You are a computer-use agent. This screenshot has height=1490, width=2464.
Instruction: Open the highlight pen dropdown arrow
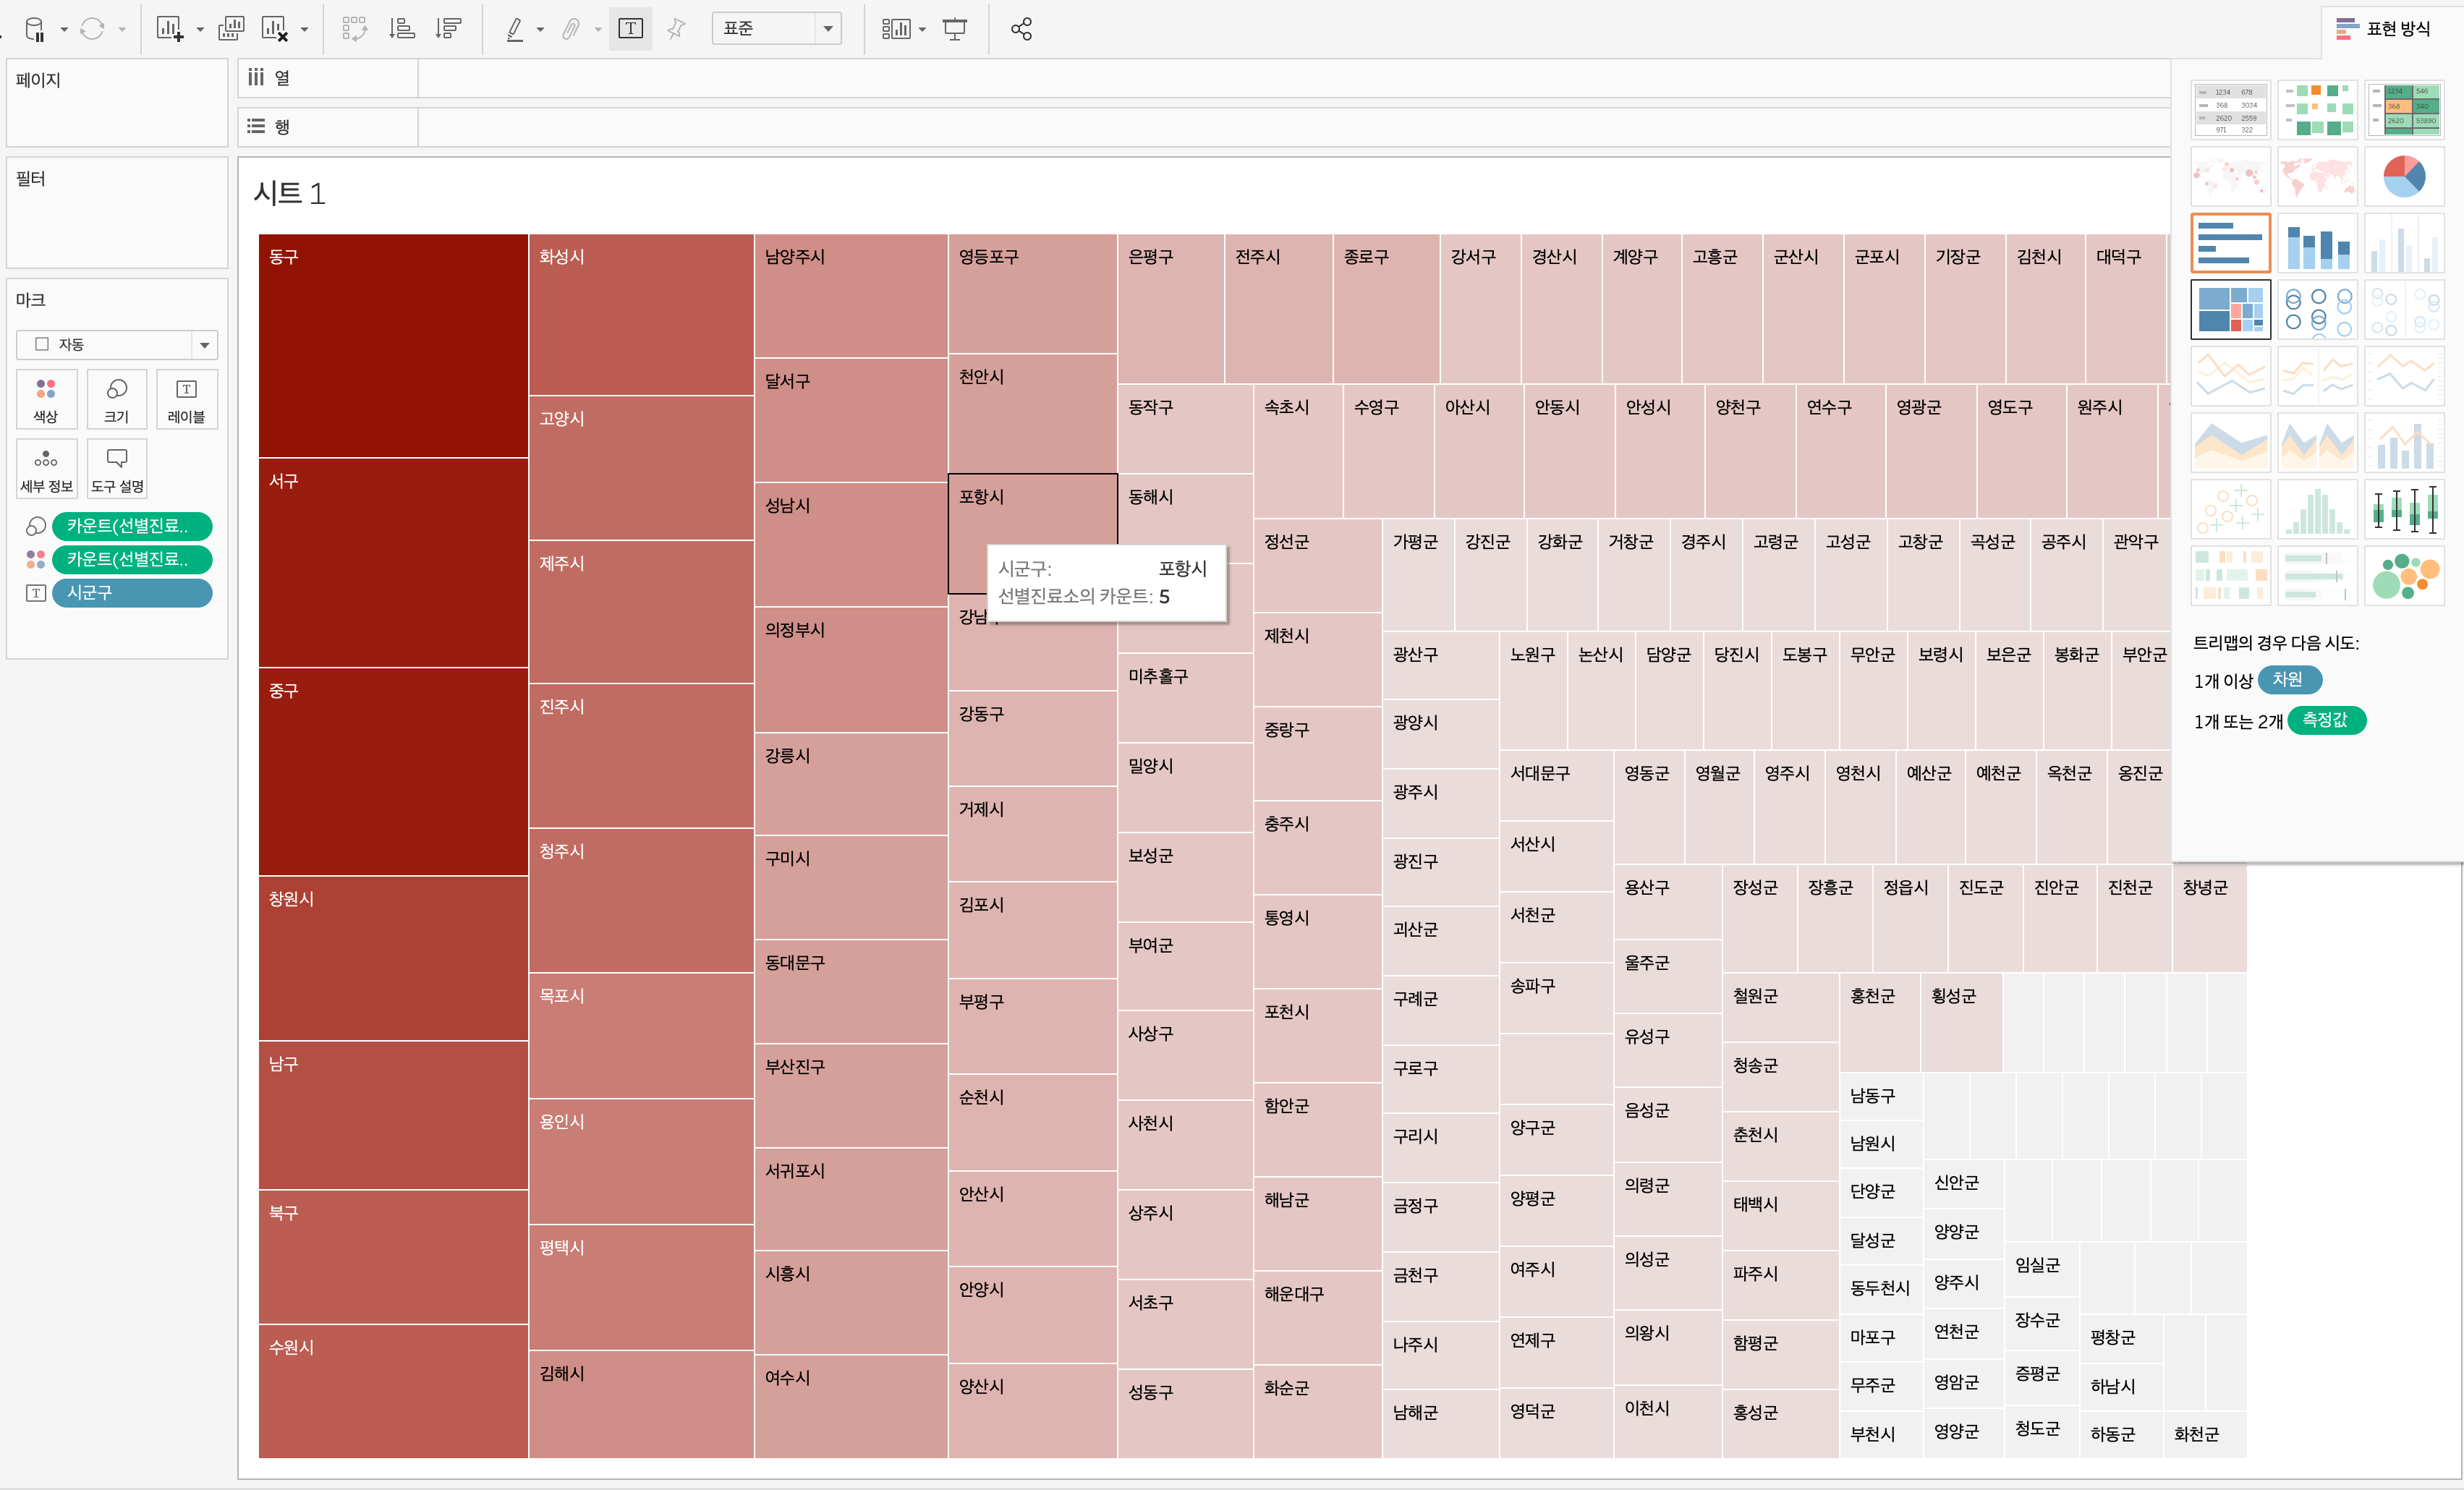point(541,30)
